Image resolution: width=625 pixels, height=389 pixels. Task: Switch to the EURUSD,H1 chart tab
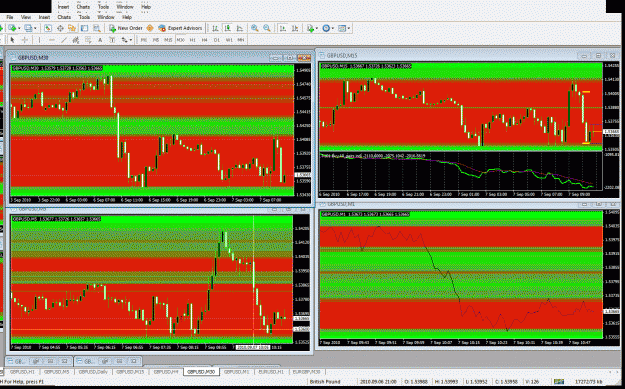[x=271, y=371]
